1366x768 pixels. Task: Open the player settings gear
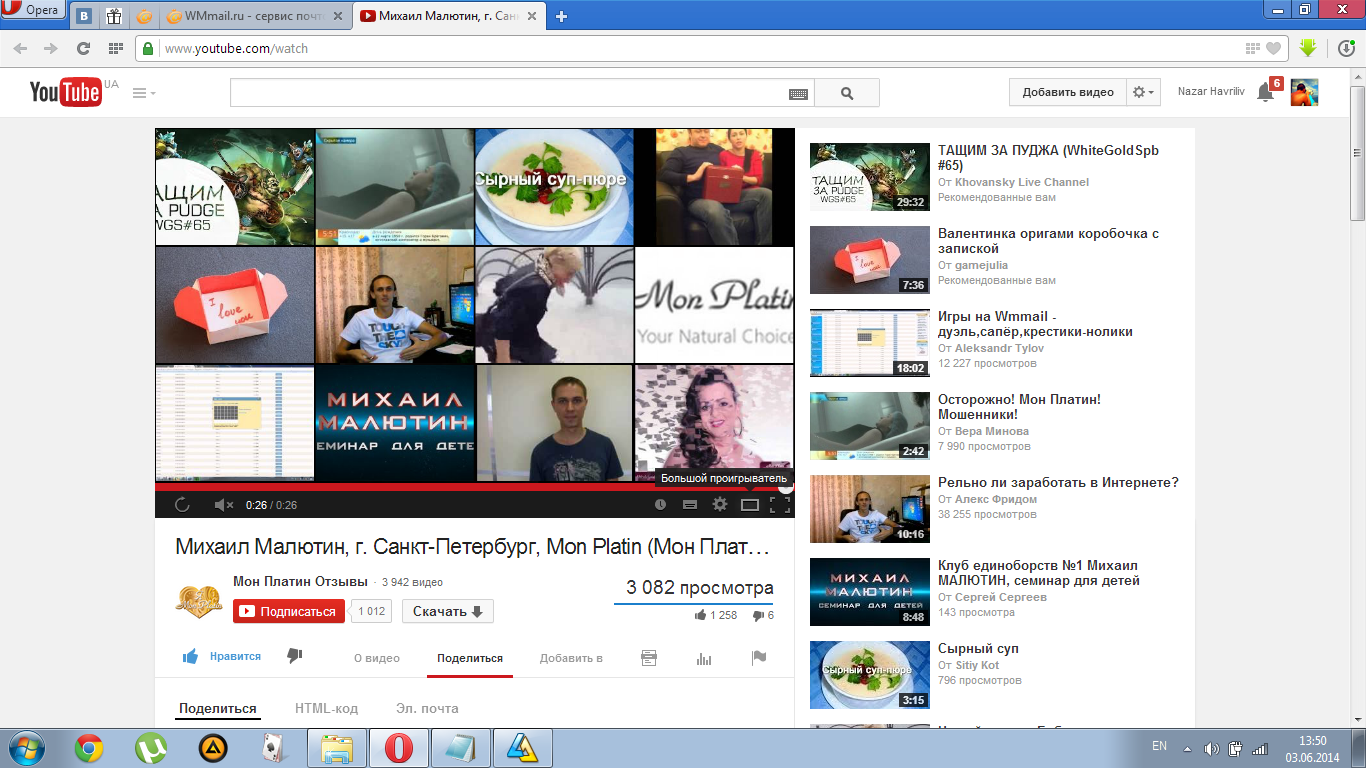click(x=719, y=505)
